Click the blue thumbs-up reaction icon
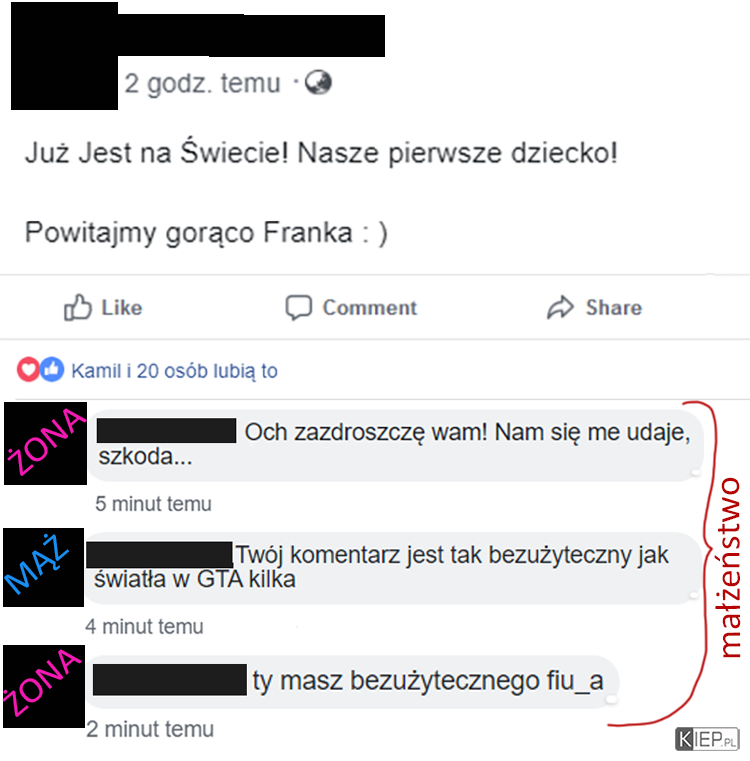The width and height of the screenshot is (750, 761). point(52,370)
